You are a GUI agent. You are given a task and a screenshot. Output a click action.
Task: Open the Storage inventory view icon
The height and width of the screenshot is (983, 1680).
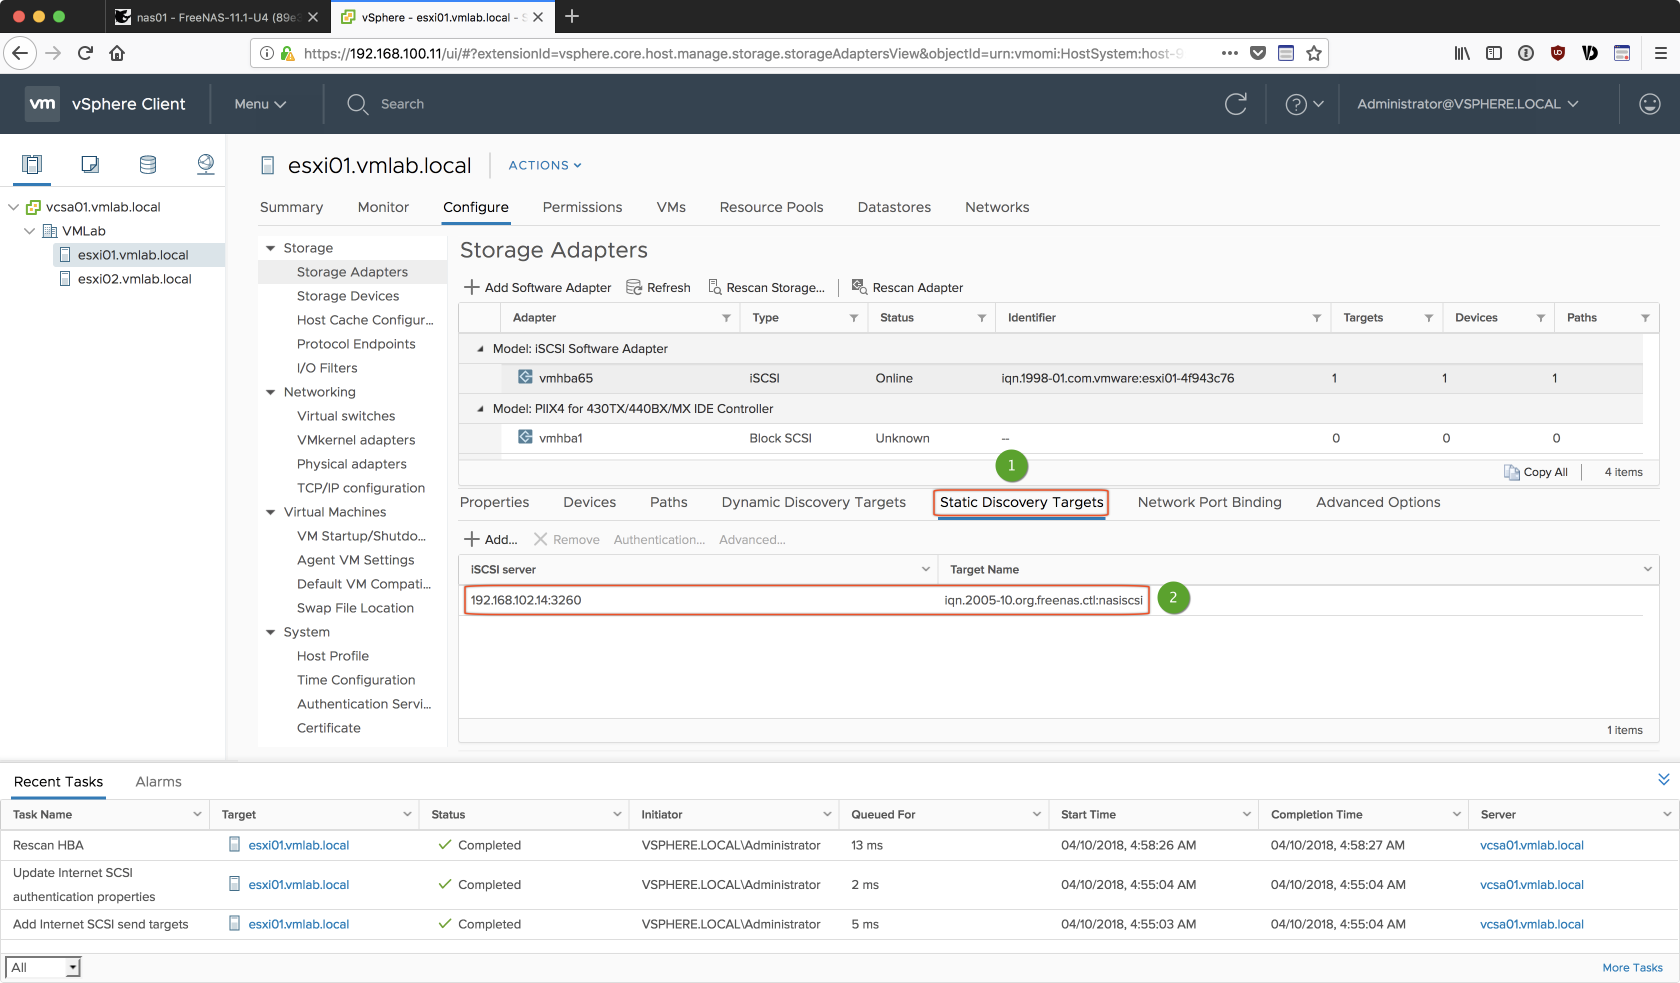pos(148,165)
